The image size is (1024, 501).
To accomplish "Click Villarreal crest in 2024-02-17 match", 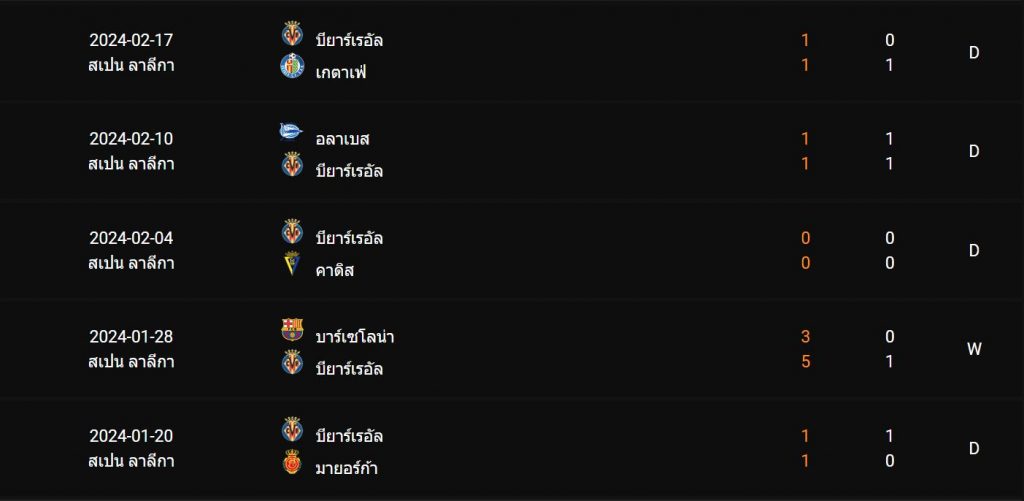I will (x=292, y=33).
